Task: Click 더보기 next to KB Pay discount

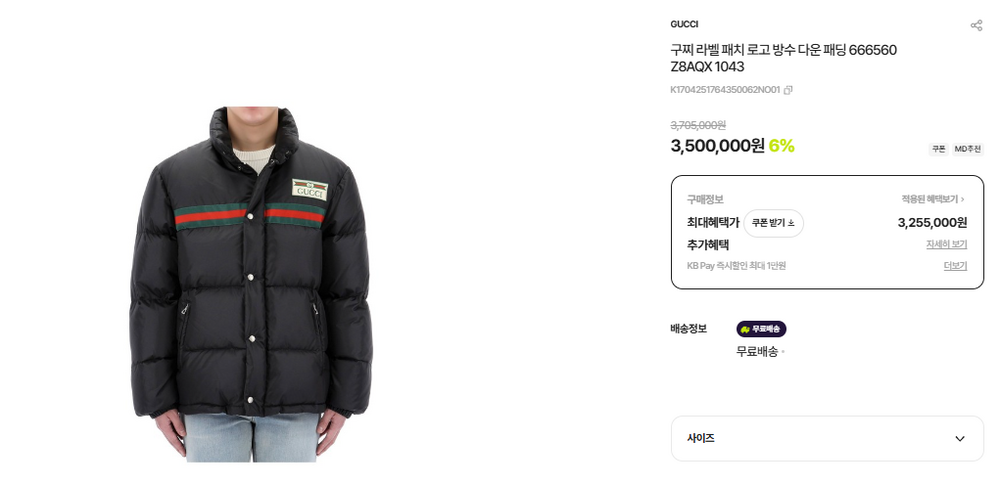Action: point(955,266)
